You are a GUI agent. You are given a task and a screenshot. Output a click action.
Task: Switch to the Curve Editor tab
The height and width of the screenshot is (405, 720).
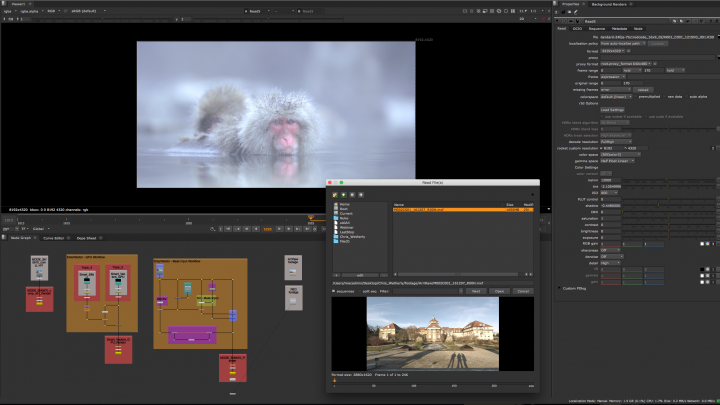tap(54, 238)
